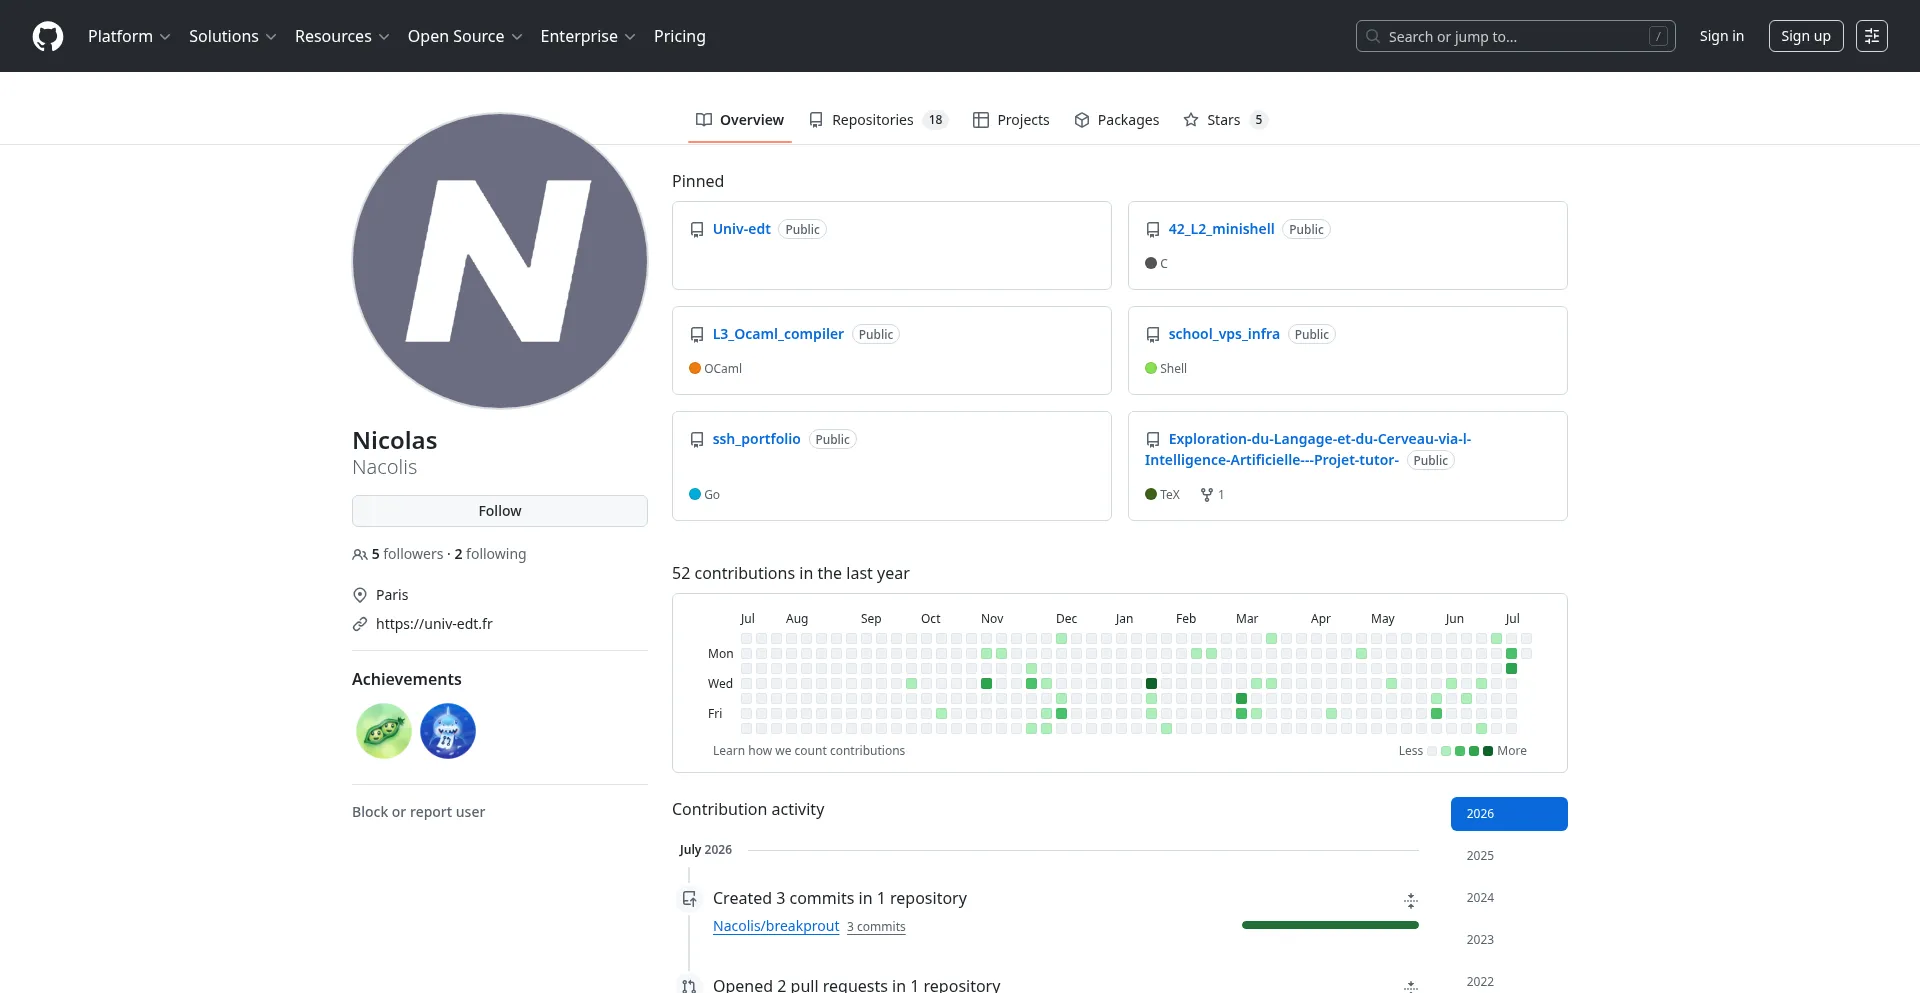
Task: View the 5 followers list
Action: [x=407, y=554]
